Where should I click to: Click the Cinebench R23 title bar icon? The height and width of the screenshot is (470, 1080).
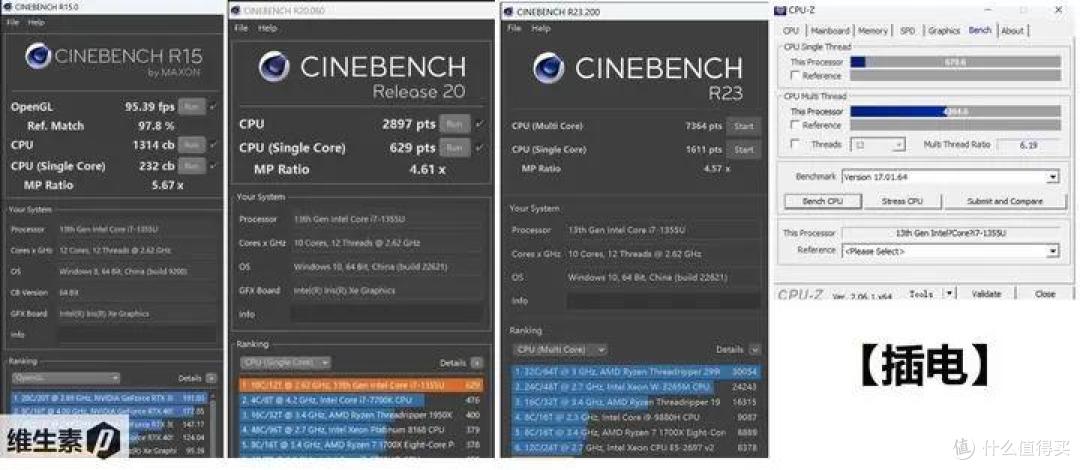508,11
